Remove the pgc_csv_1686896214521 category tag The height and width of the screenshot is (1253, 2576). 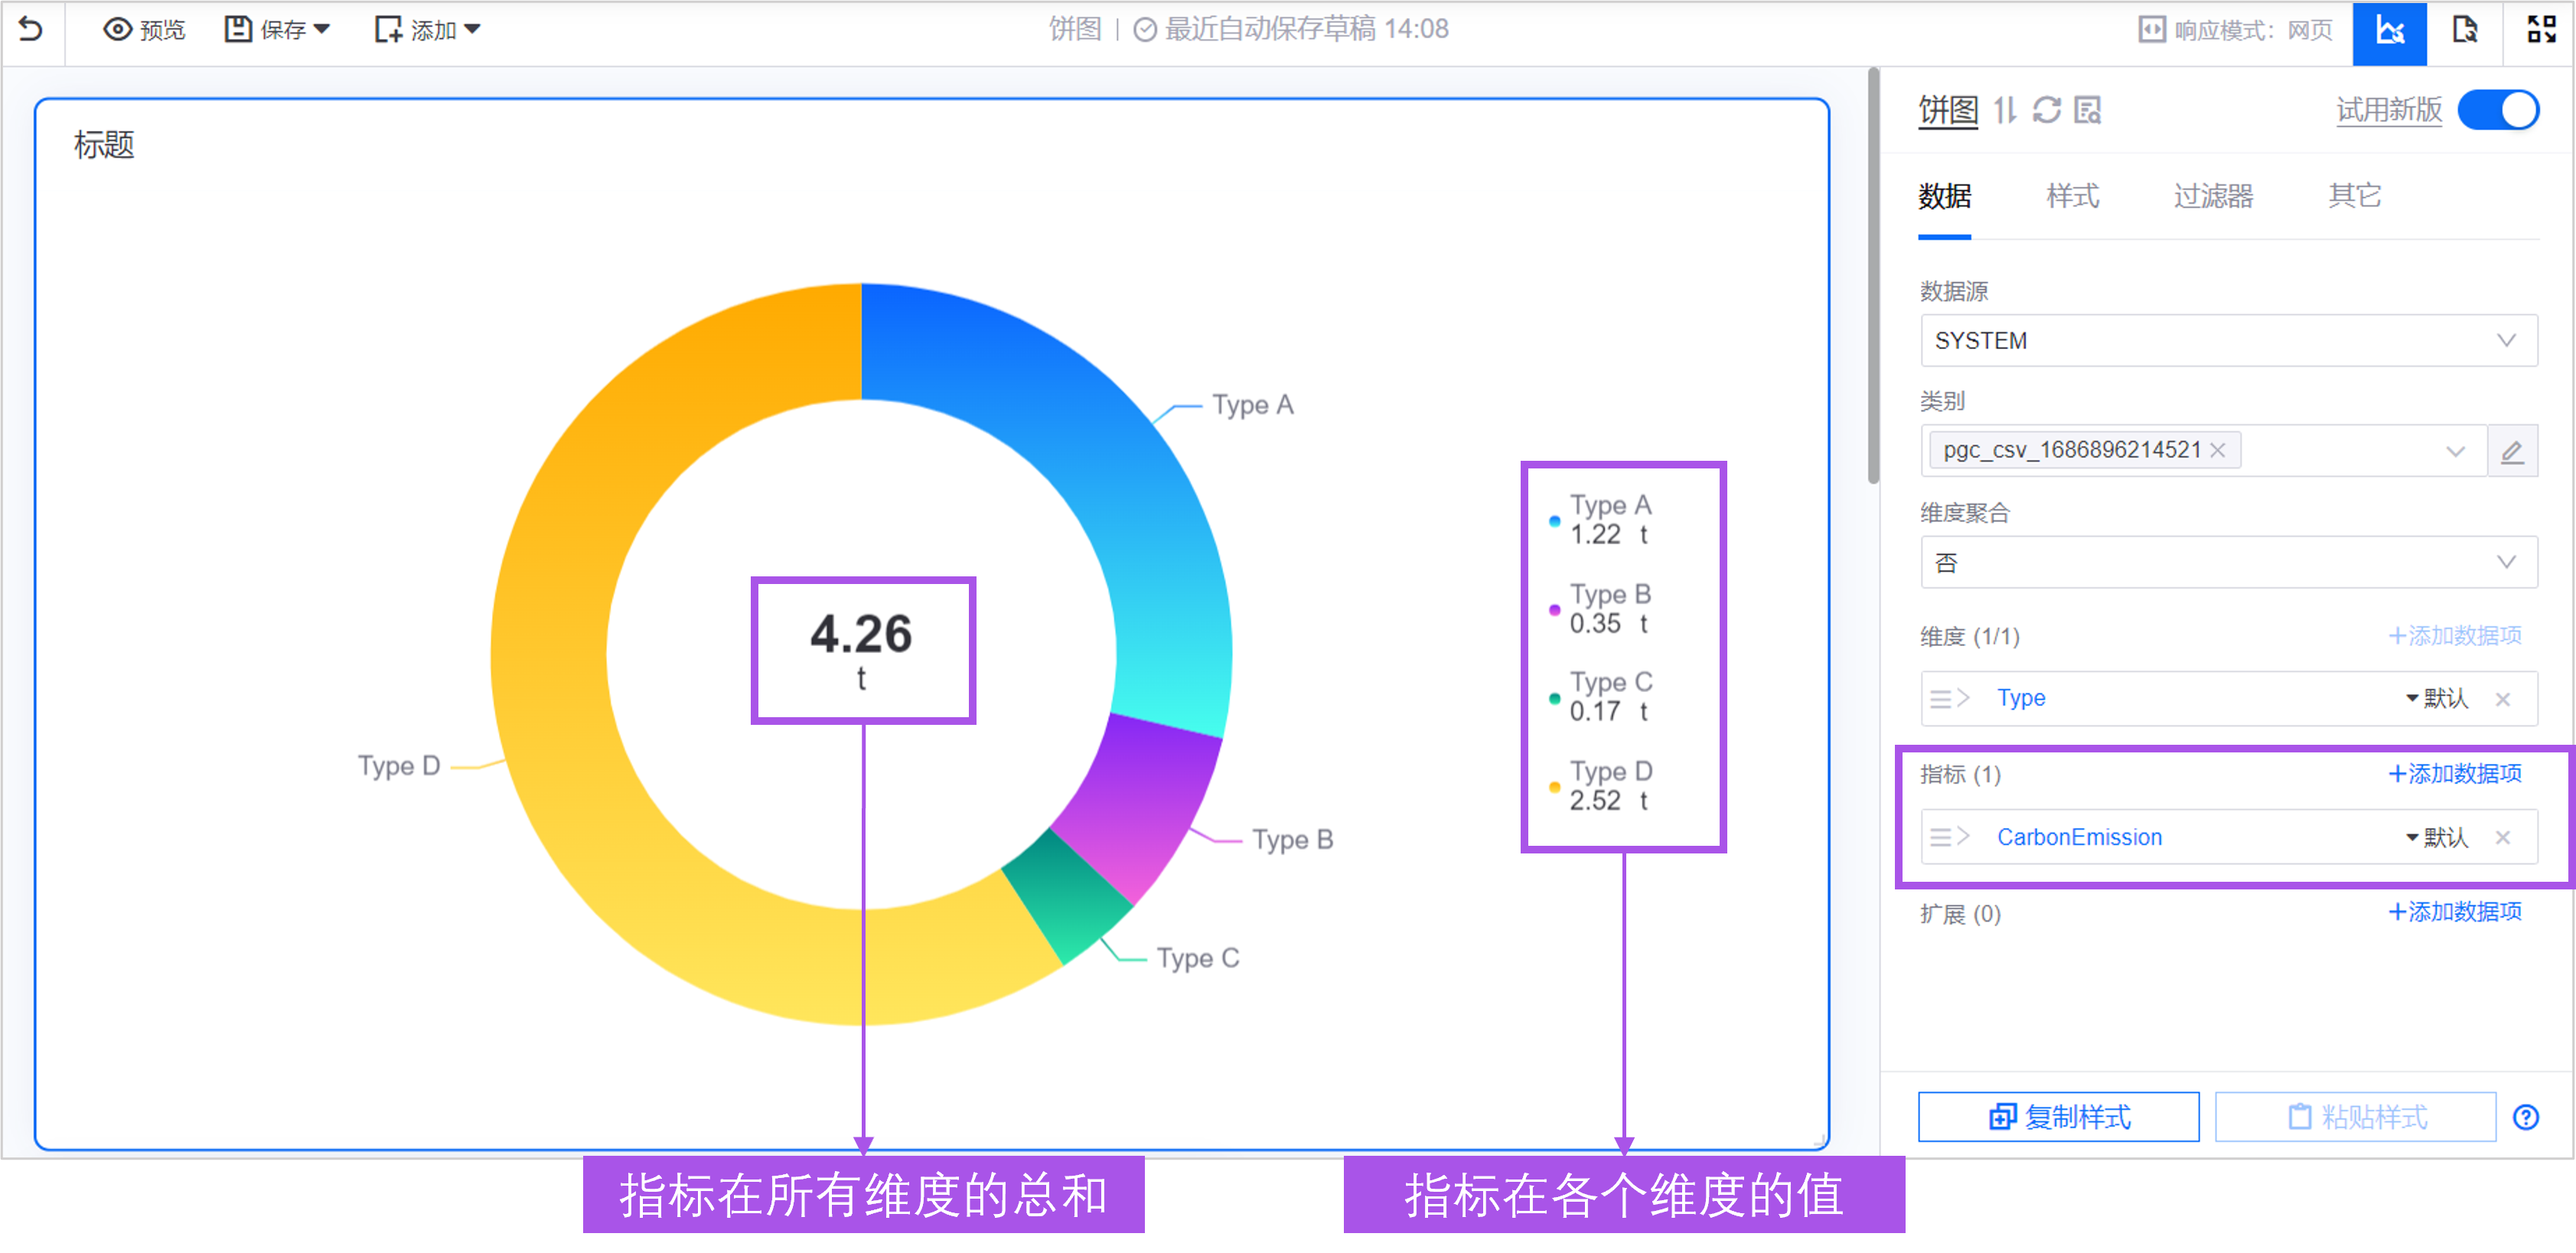coord(2217,450)
